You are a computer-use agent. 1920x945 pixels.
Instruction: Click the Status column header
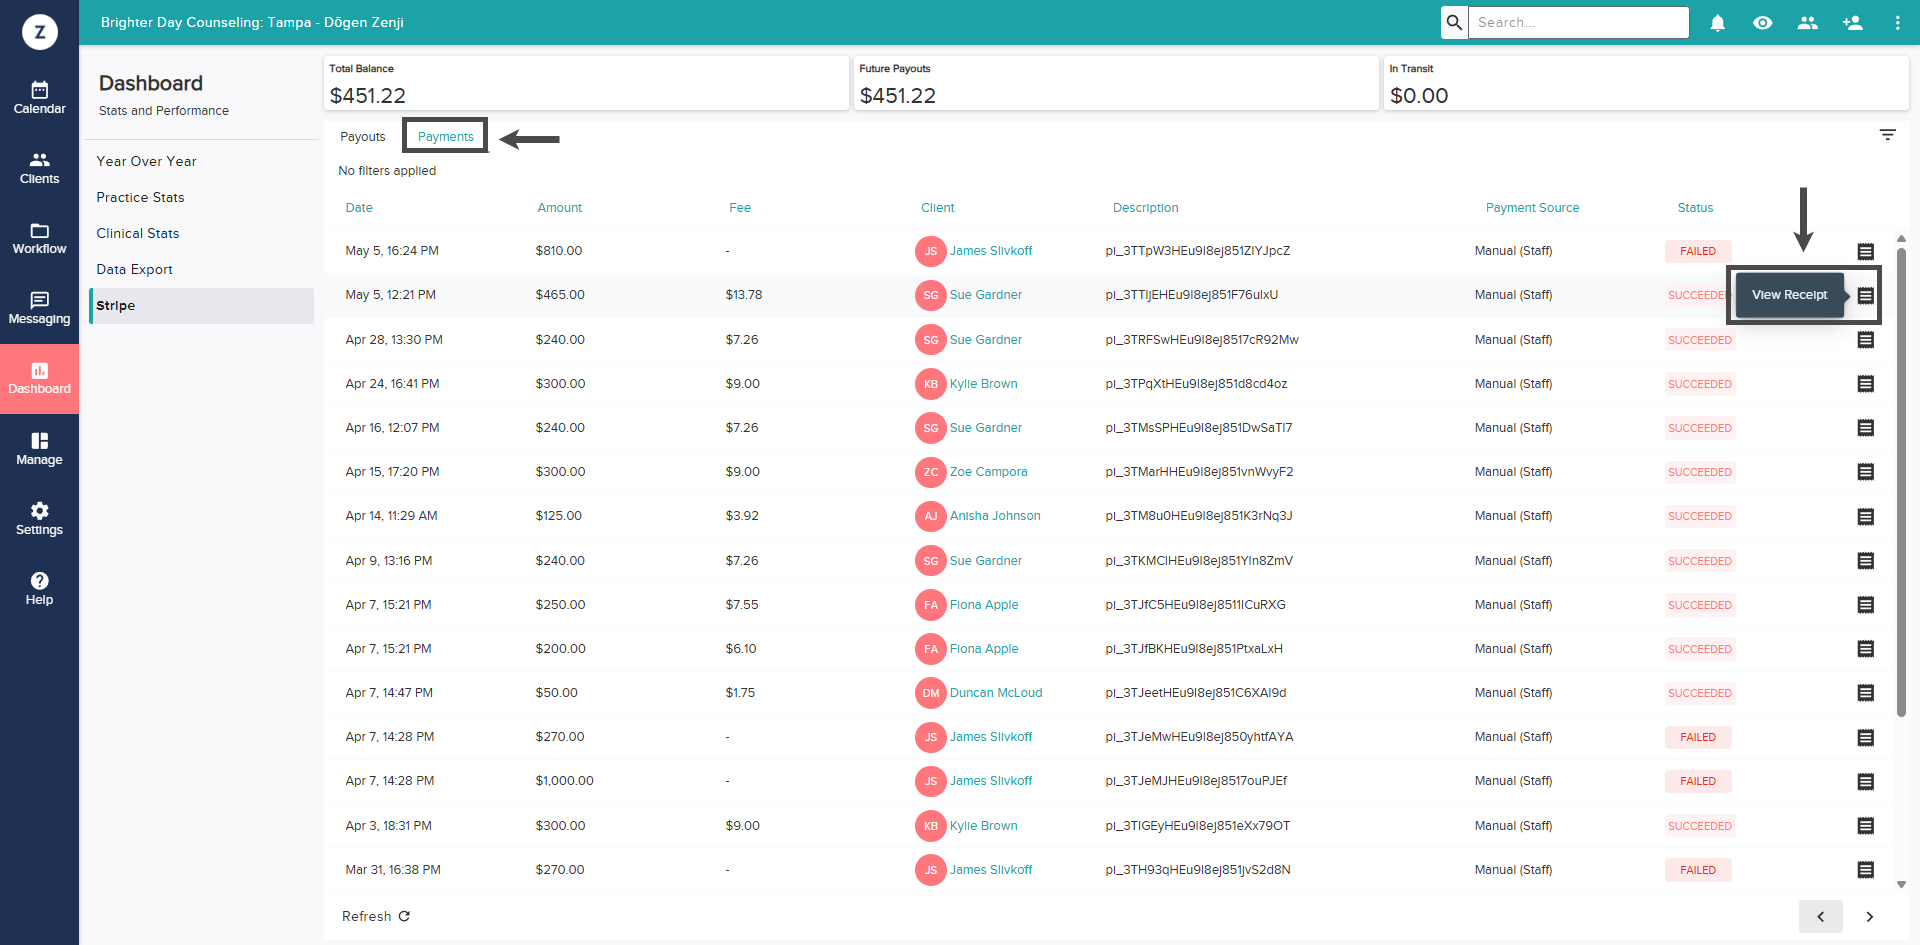click(x=1696, y=208)
